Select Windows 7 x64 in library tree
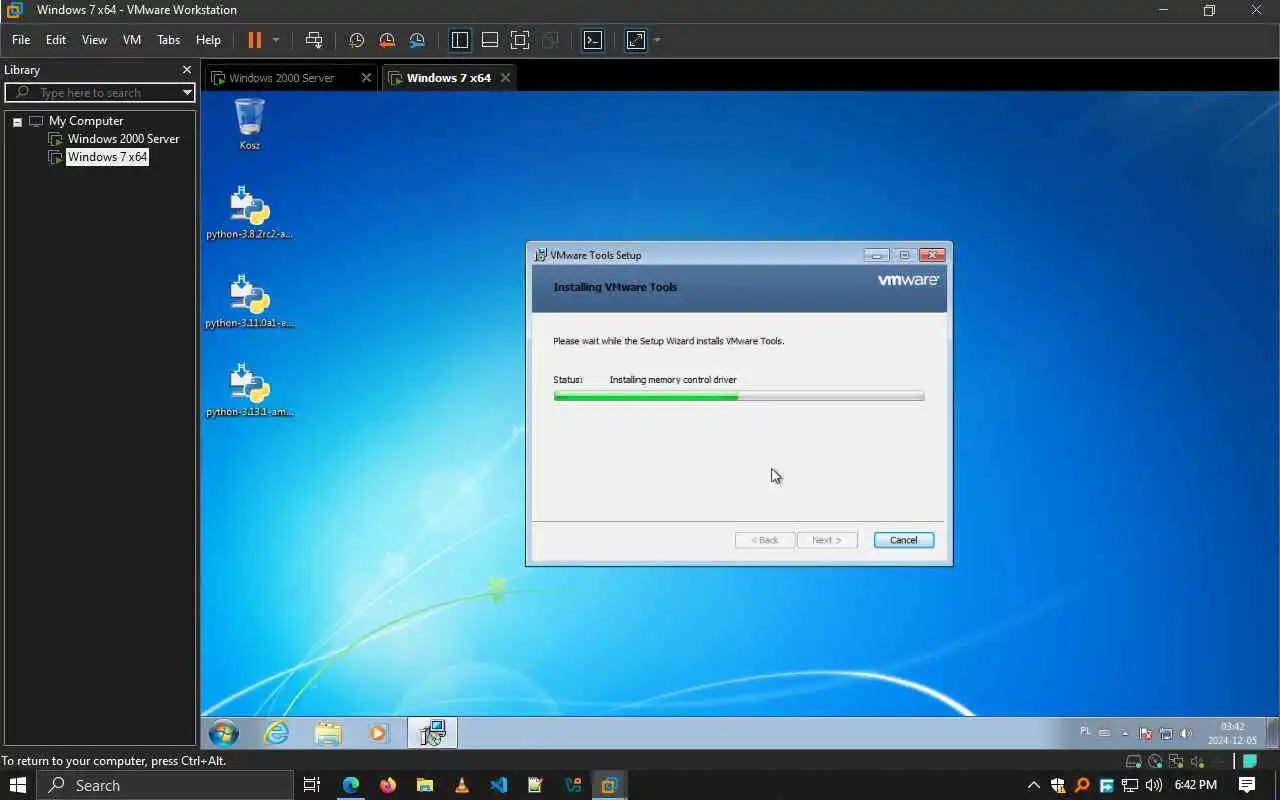Image resolution: width=1280 pixels, height=800 pixels. [107, 157]
